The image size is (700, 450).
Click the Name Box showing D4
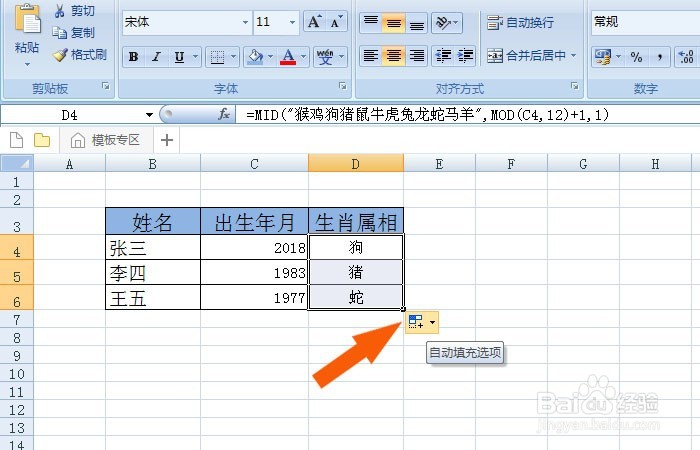coord(71,115)
